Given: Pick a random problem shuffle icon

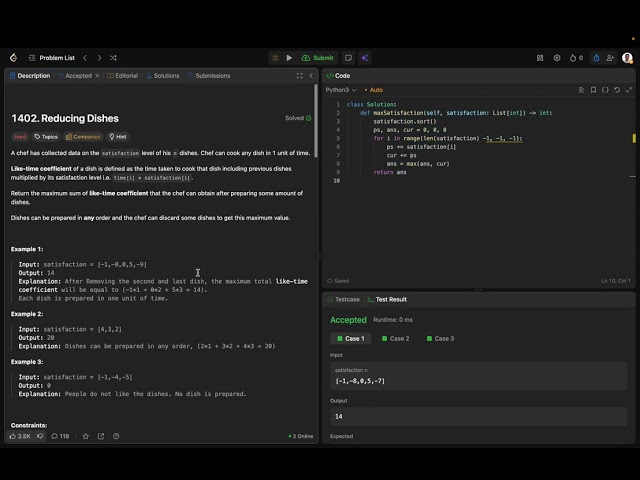Looking at the screenshot, I should pos(113,58).
